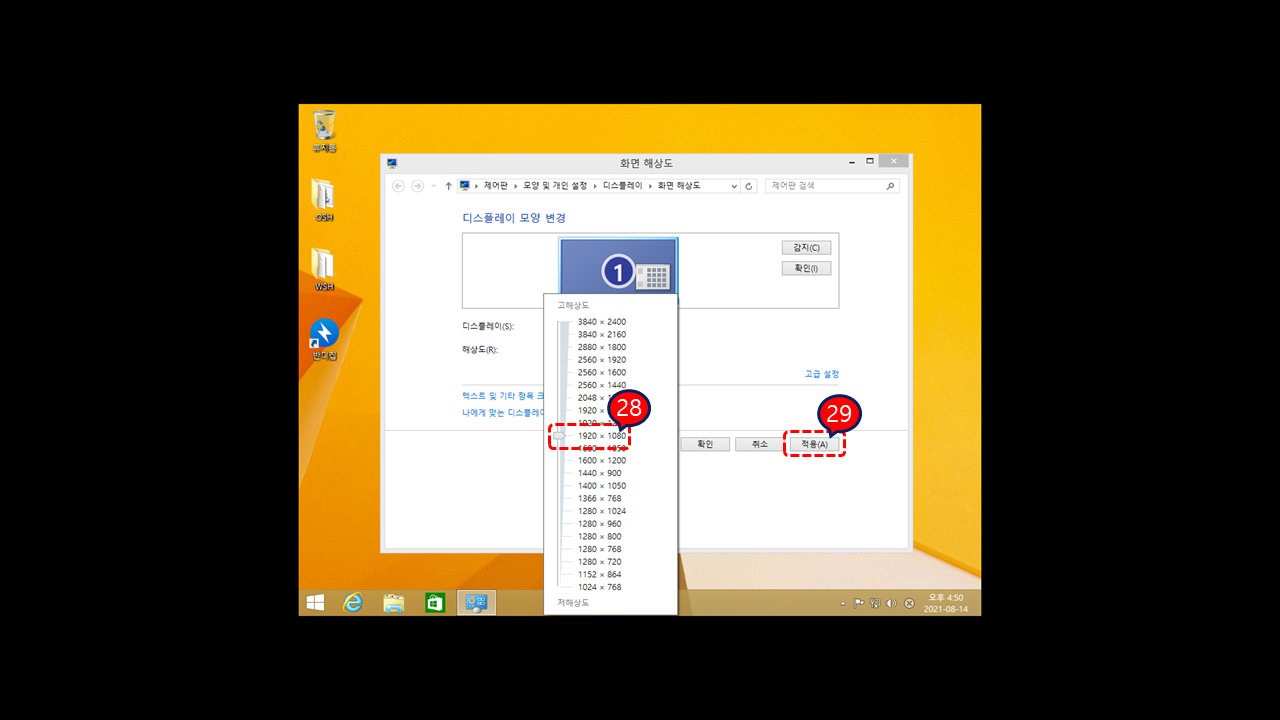Image resolution: width=1280 pixels, height=720 pixels.
Task: Refresh the 화면 해상도 page
Action: click(x=749, y=186)
